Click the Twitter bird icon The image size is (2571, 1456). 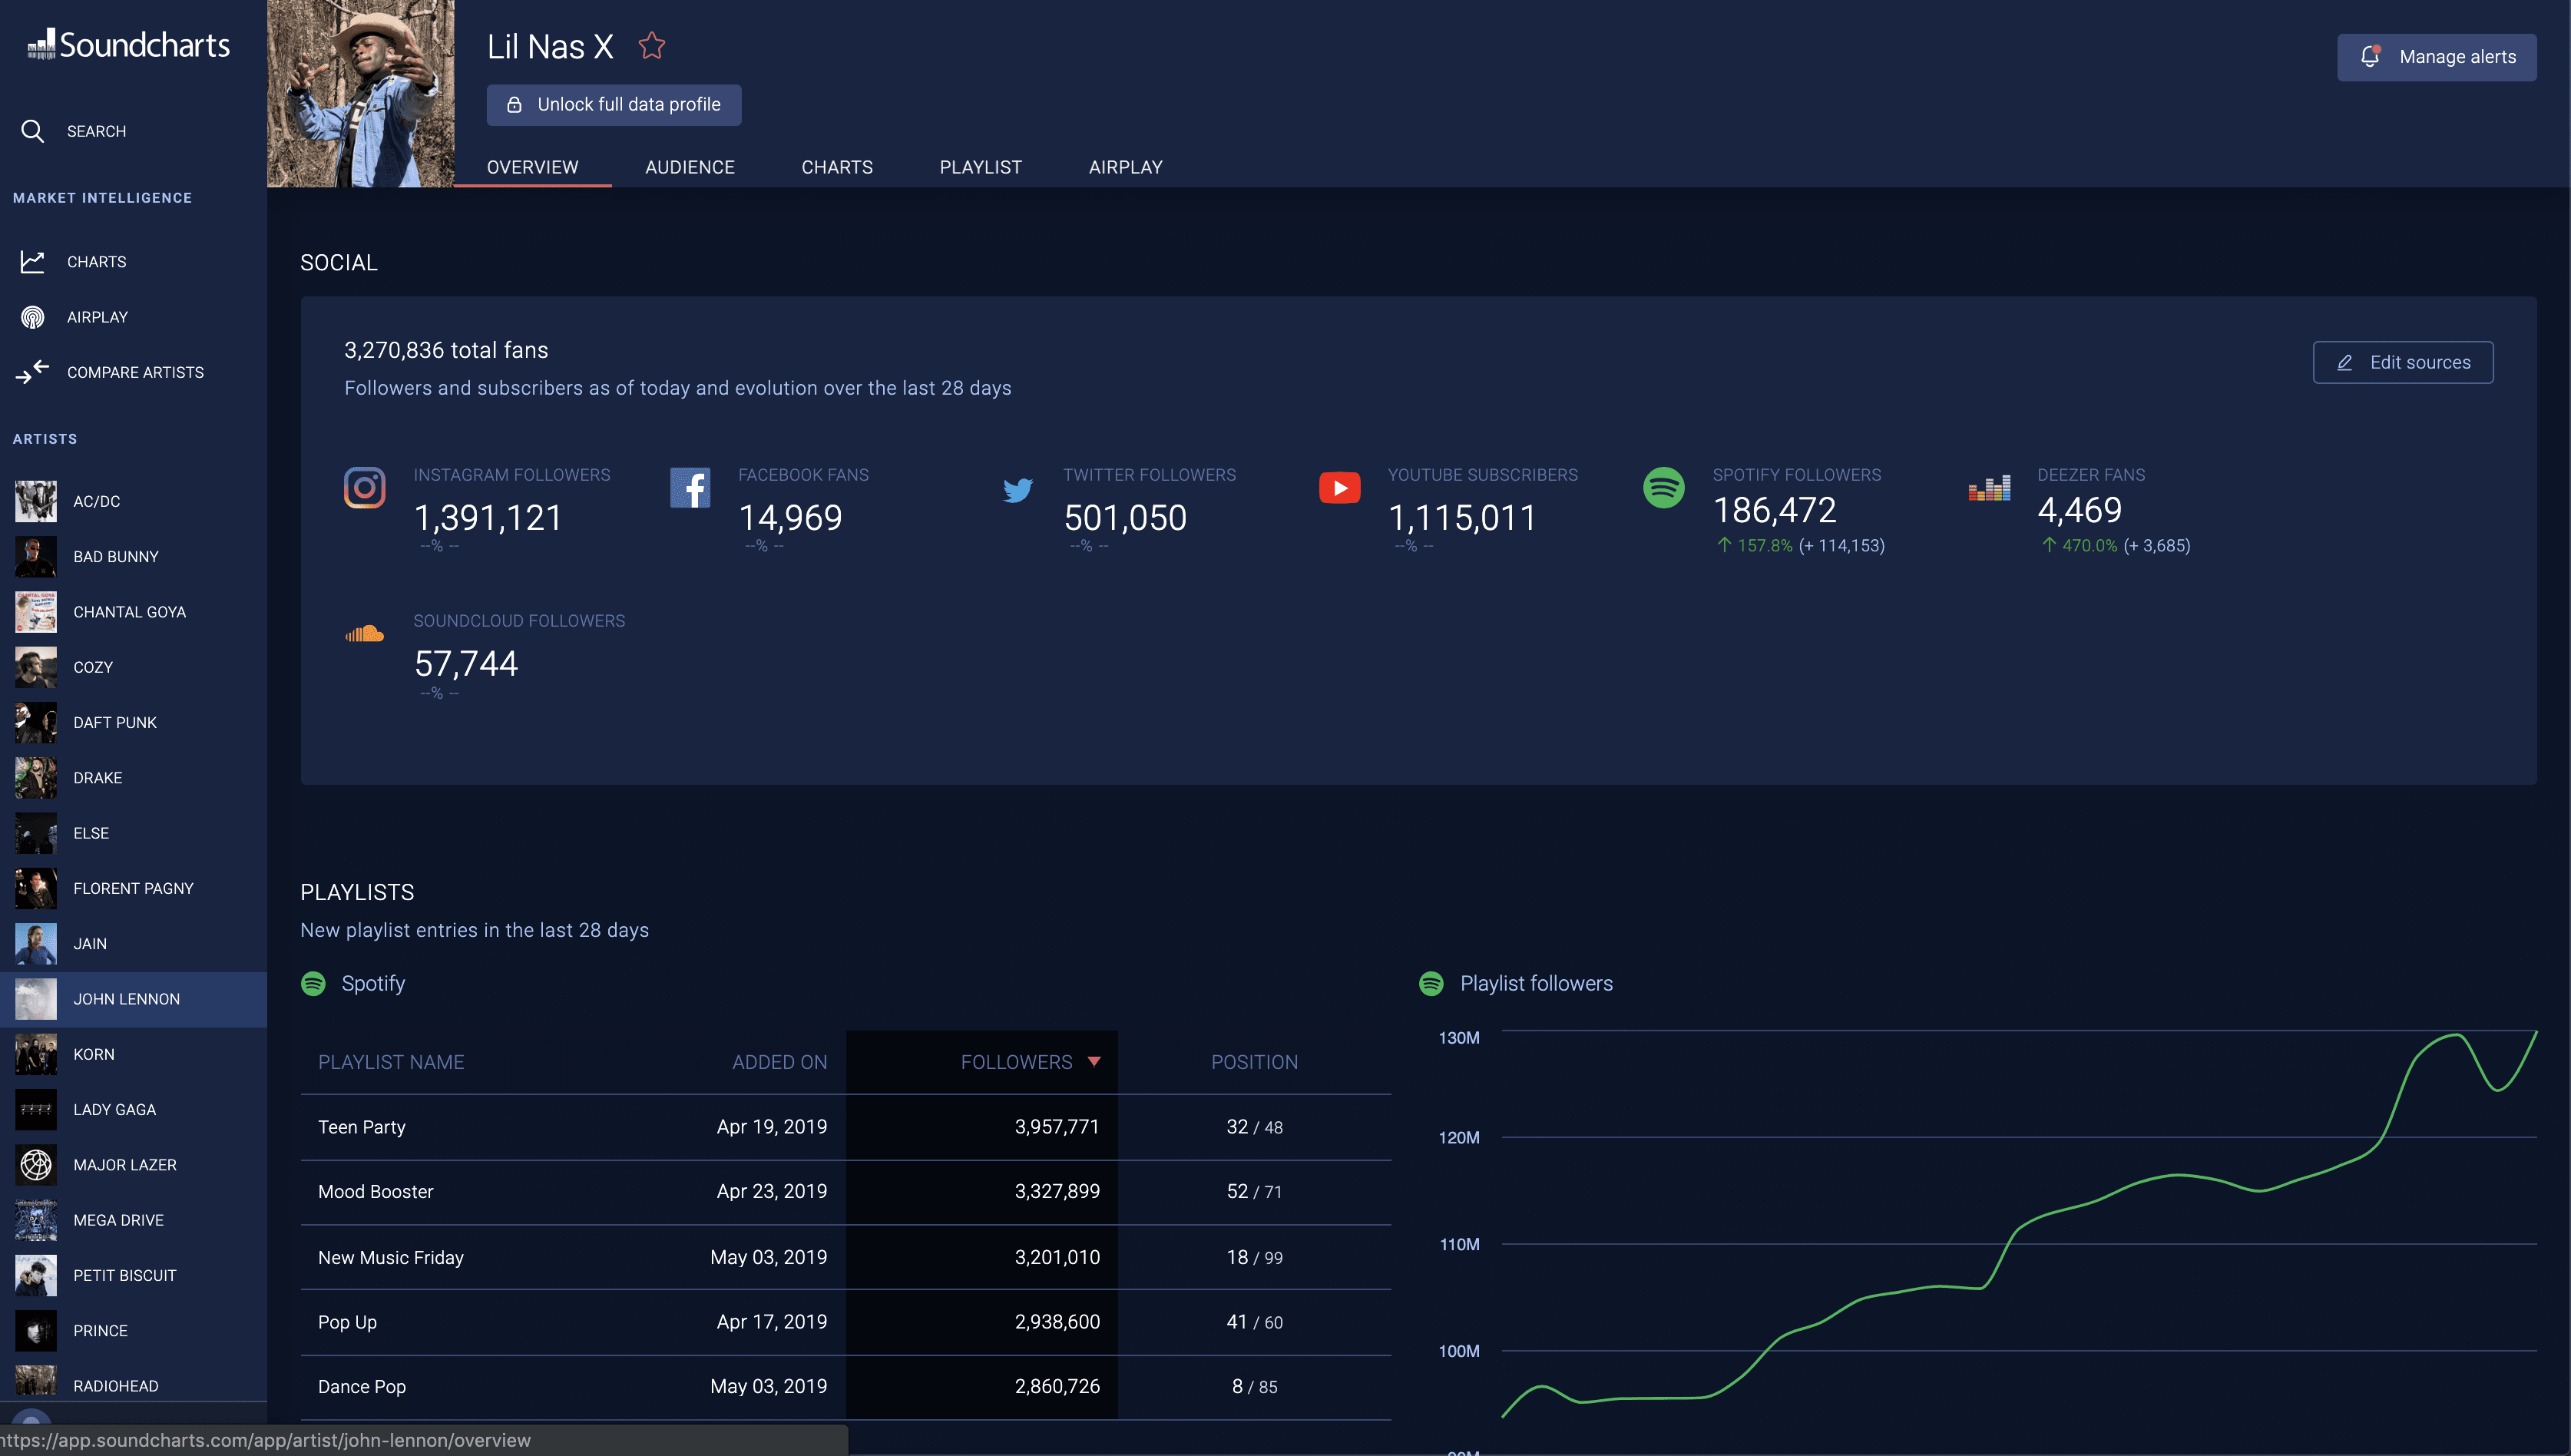1017,489
